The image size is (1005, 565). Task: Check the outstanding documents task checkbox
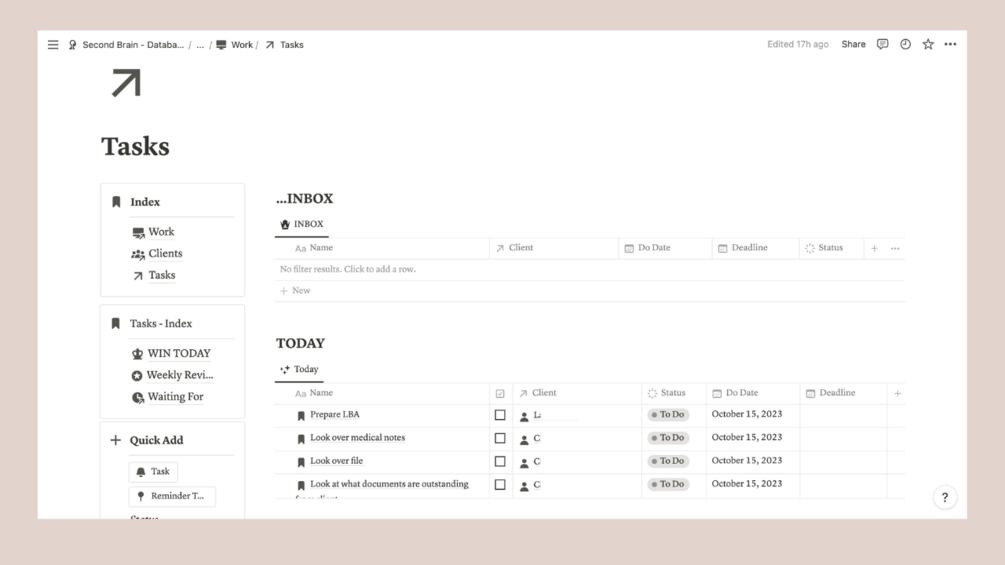[500, 484]
